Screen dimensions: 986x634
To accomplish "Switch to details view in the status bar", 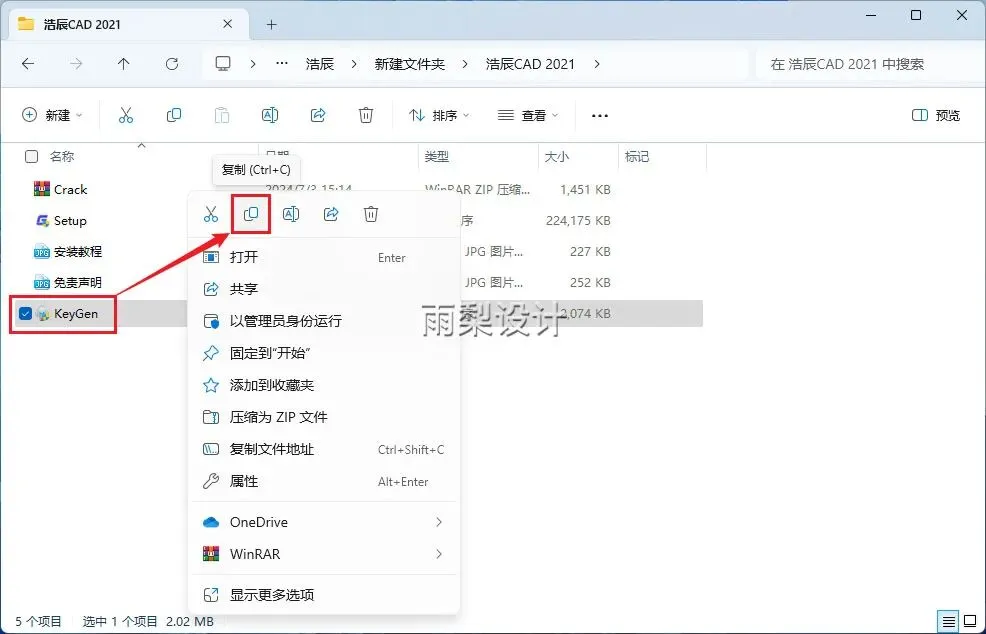I will 948,621.
